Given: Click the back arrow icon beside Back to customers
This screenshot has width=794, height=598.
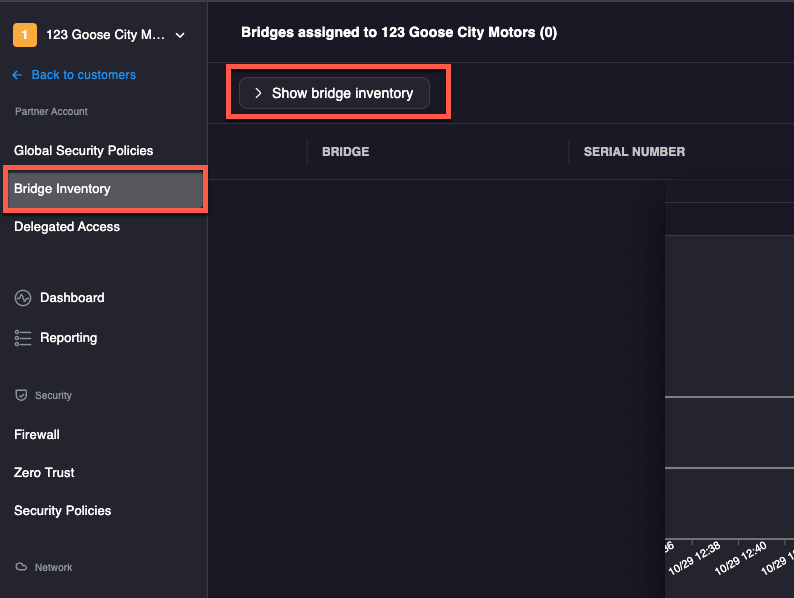Looking at the screenshot, I should click(17, 75).
